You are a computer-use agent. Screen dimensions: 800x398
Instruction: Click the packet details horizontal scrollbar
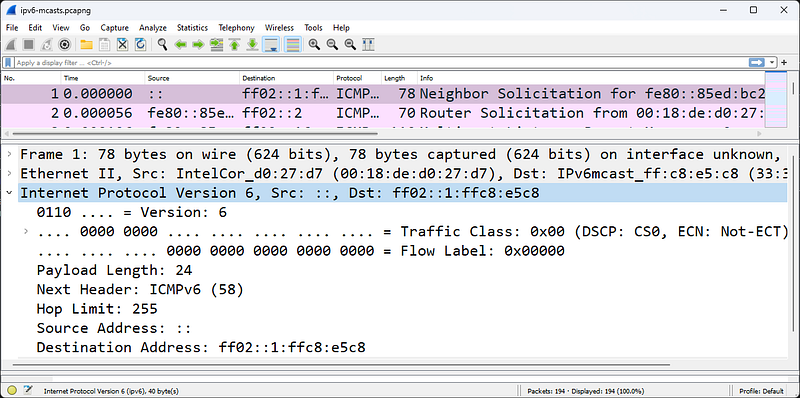(x=341, y=365)
